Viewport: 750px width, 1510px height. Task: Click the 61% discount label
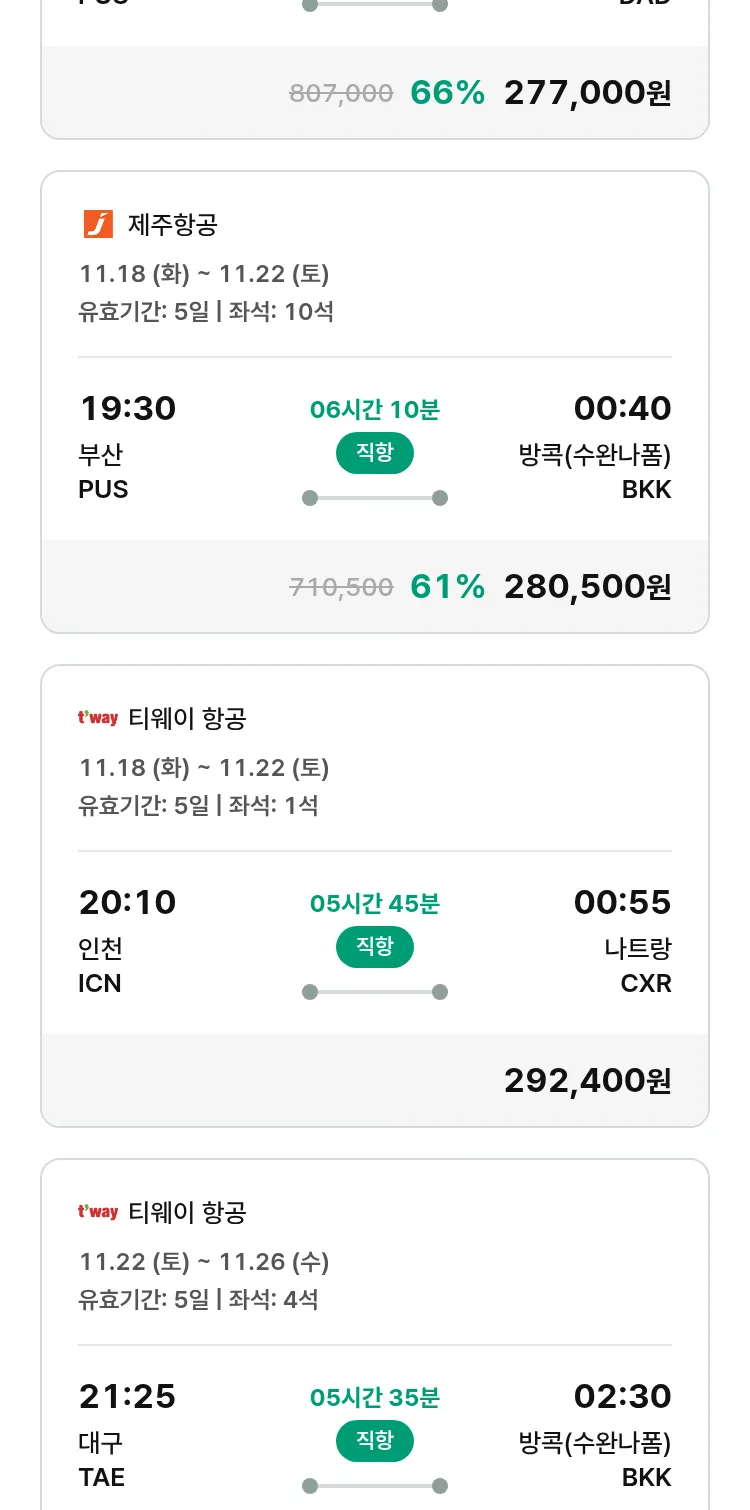[447, 587]
